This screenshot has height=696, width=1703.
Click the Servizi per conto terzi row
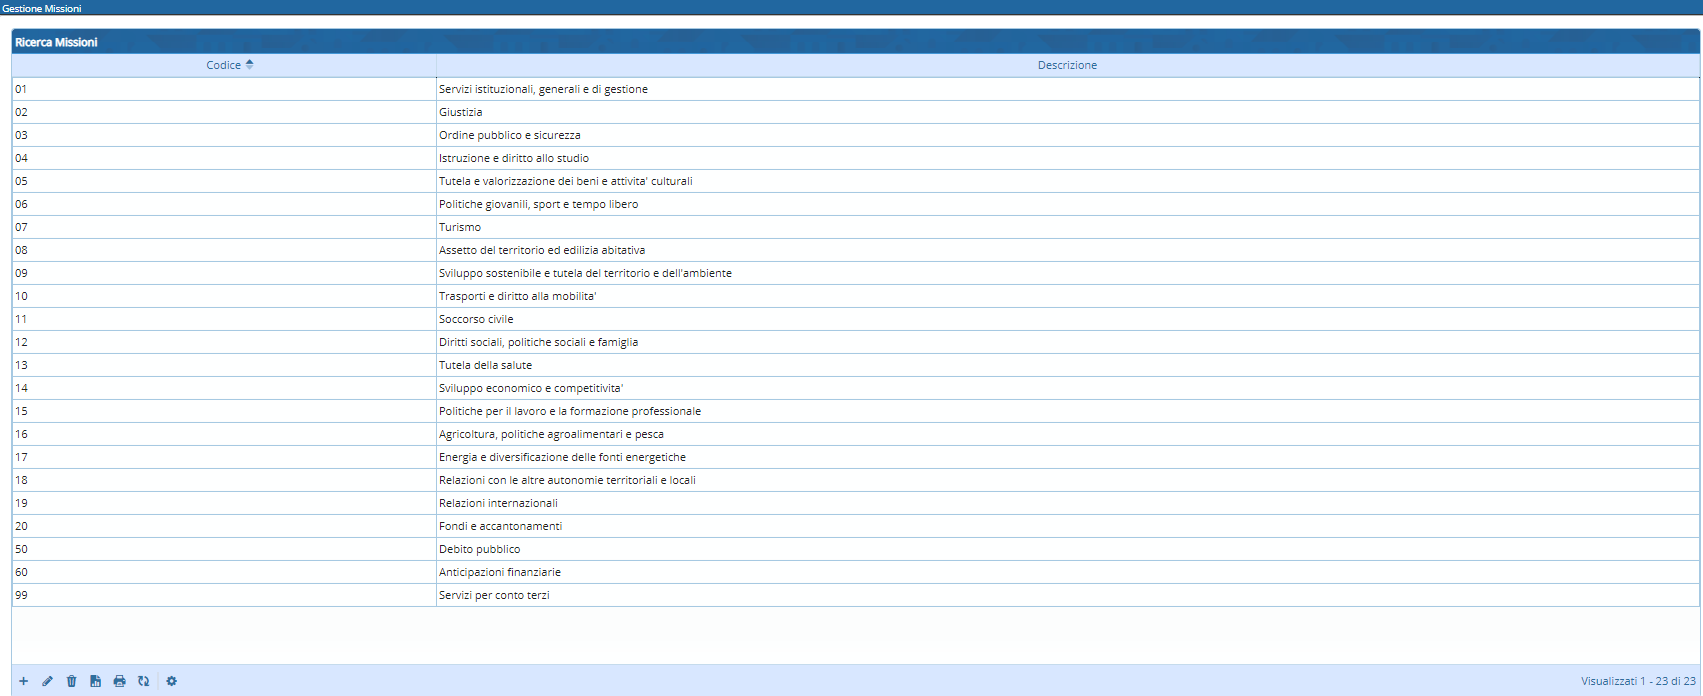494,595
